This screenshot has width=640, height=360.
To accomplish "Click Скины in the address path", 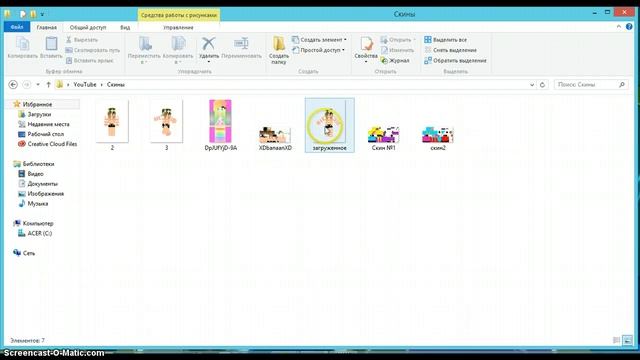I will coord(116,84).
